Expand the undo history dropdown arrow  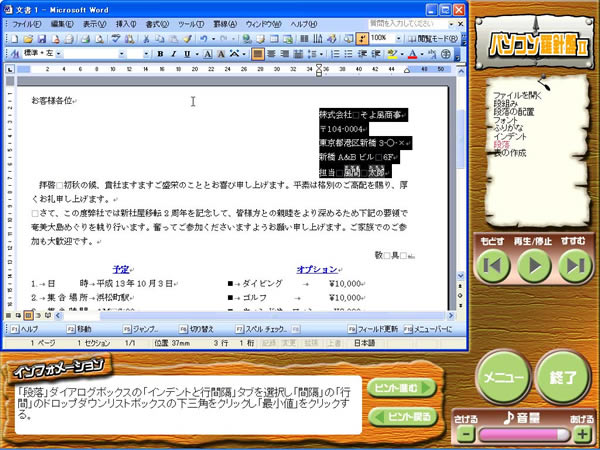pyautogui.click(x=213, y=39)
